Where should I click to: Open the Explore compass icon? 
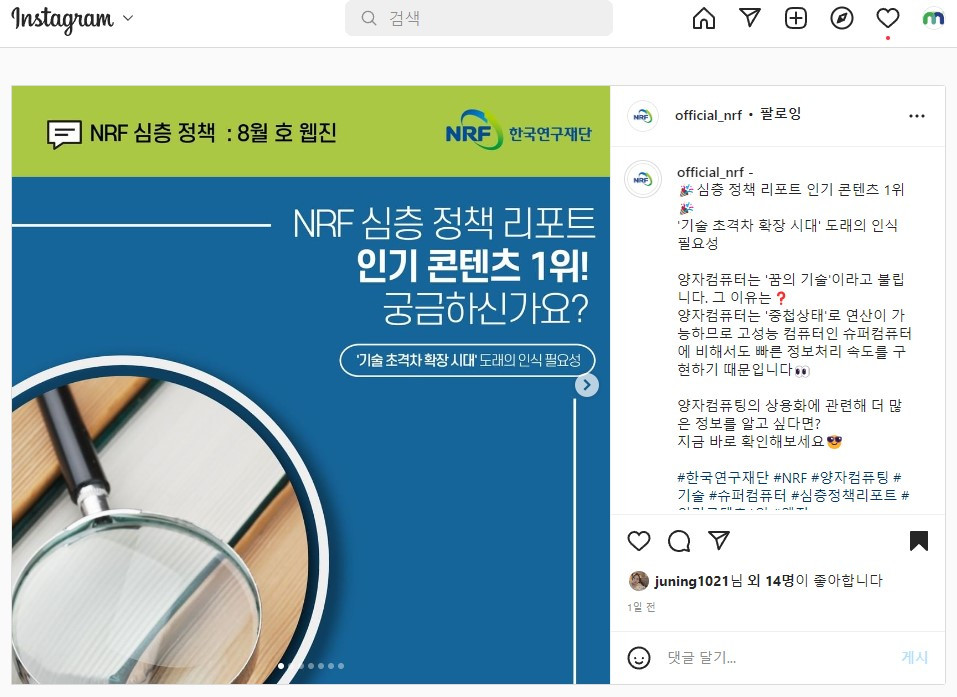[842, 18]
